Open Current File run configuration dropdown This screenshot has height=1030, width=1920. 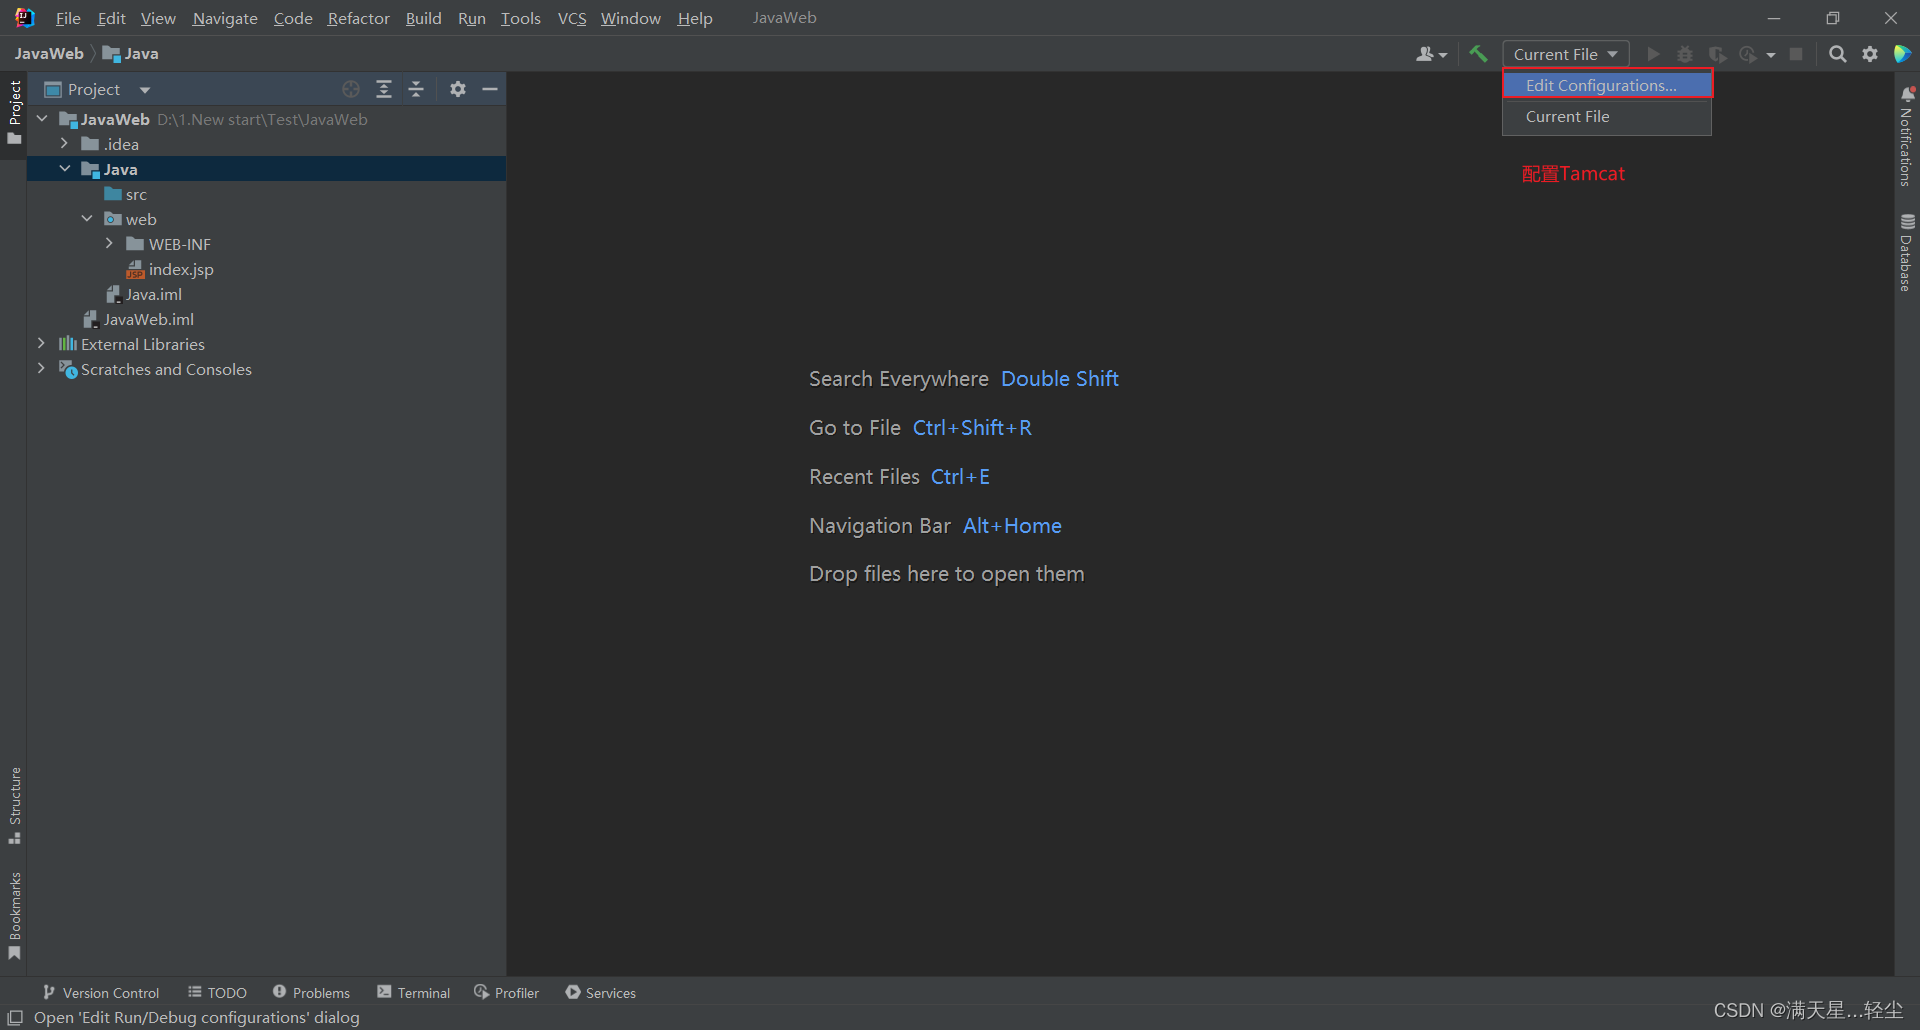coord(1565,54)
